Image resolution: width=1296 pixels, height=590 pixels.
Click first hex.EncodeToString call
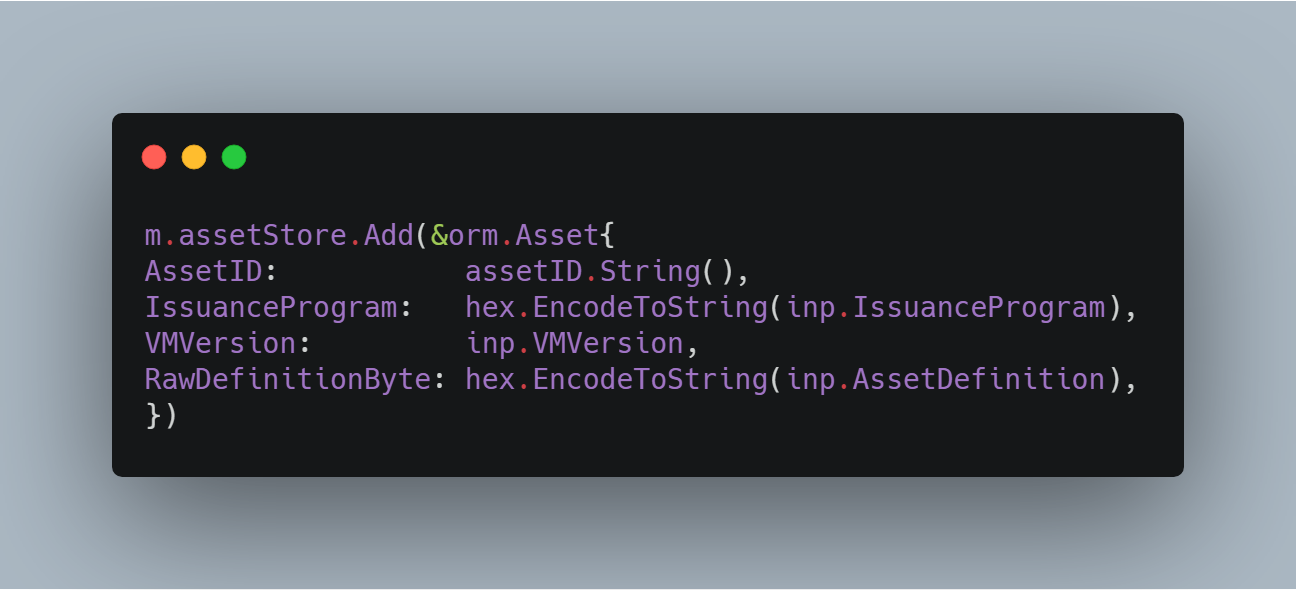pyautogui.click(x=616, y=307)
